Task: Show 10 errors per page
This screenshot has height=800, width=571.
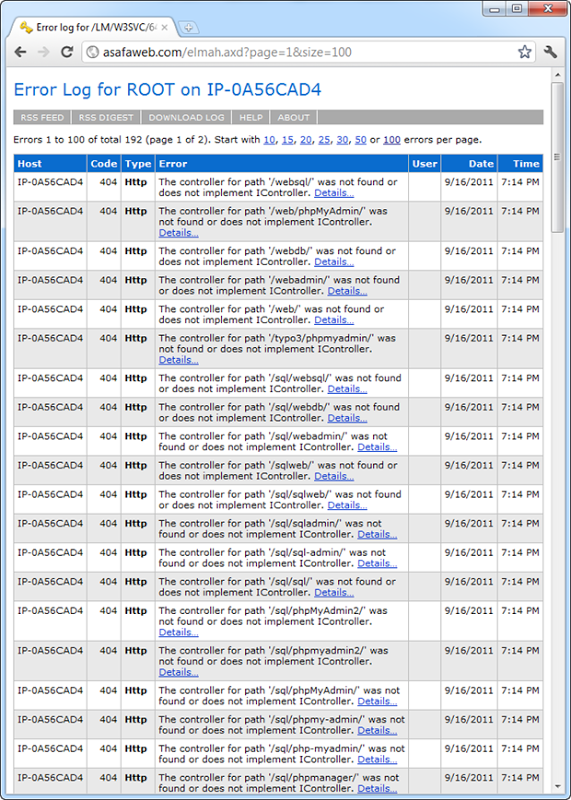Action: click(x=269, y=140)
